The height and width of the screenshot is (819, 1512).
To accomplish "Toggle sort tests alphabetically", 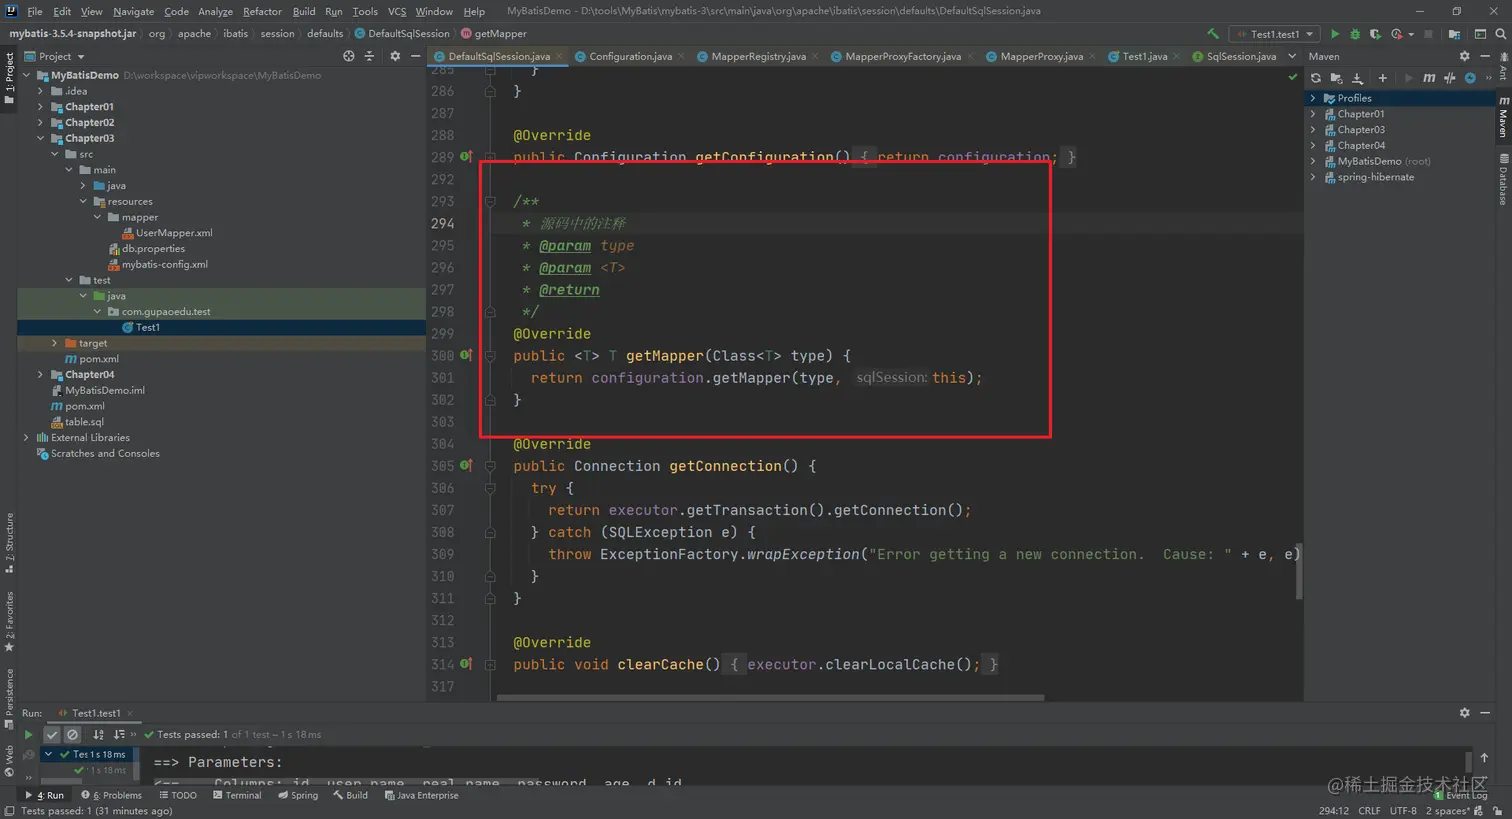I will pos(98,735).
